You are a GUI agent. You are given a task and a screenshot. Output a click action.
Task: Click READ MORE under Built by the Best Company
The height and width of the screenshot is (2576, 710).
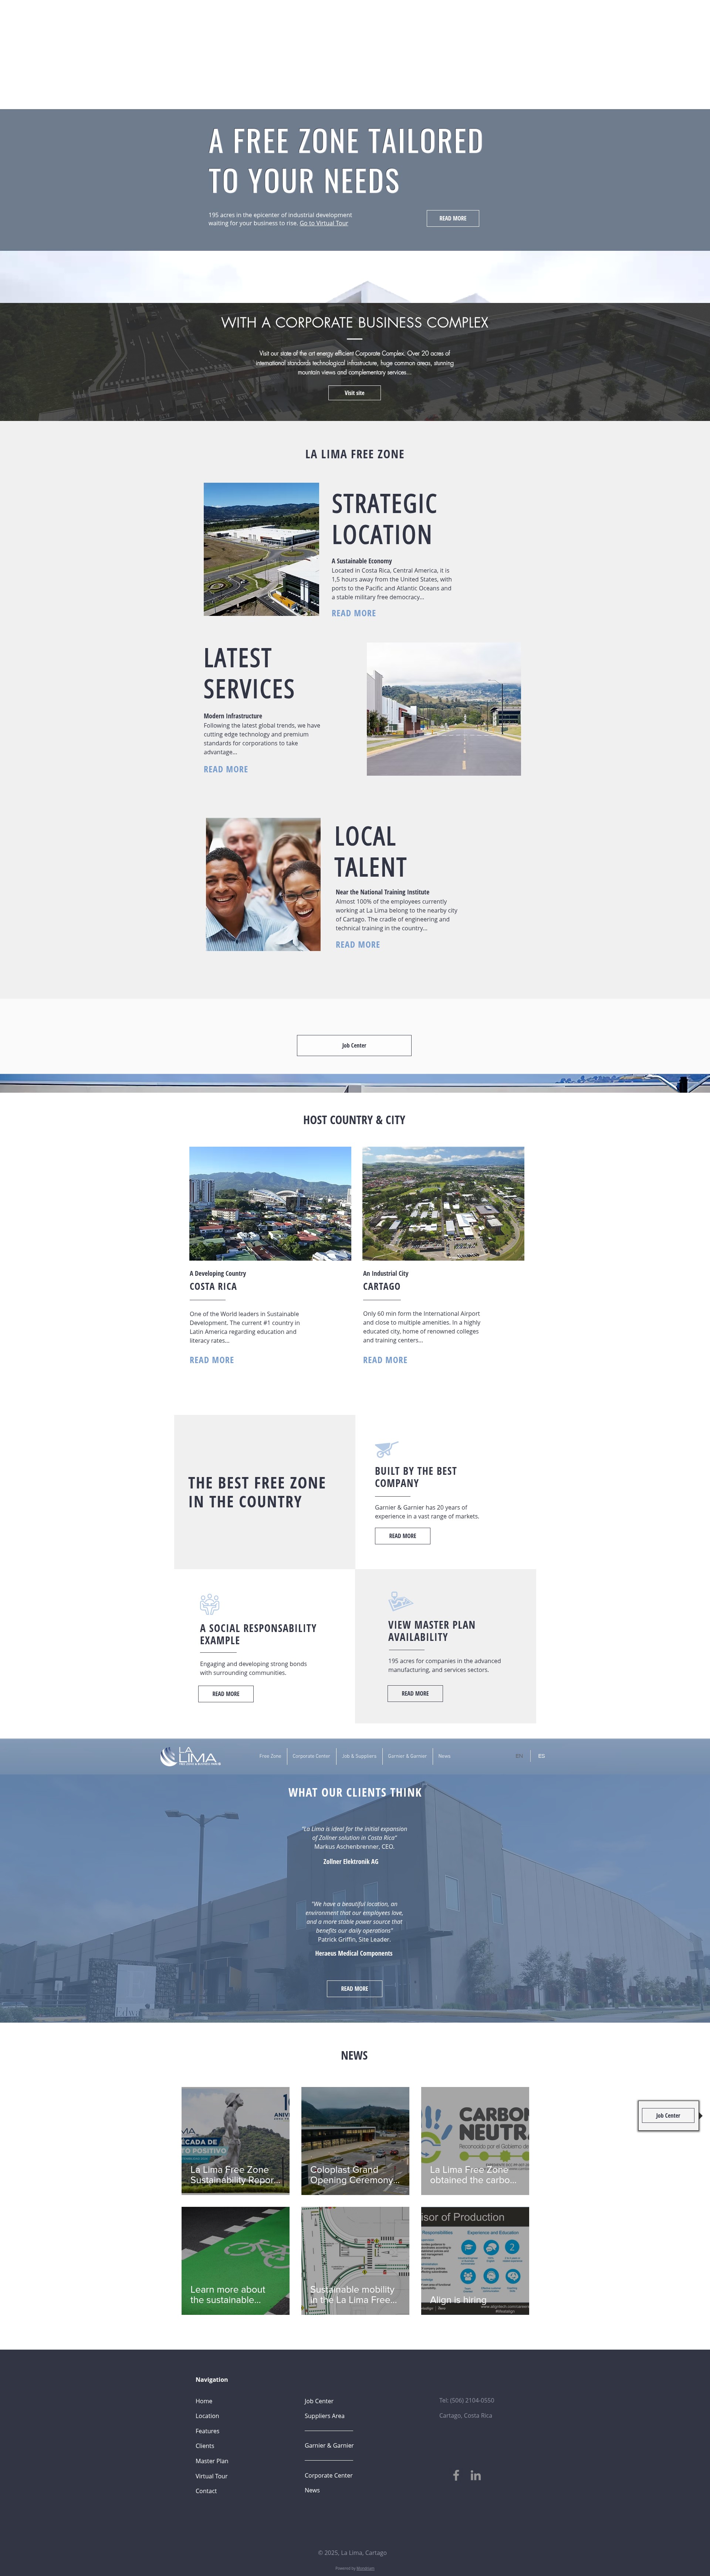coord(402,1535)
